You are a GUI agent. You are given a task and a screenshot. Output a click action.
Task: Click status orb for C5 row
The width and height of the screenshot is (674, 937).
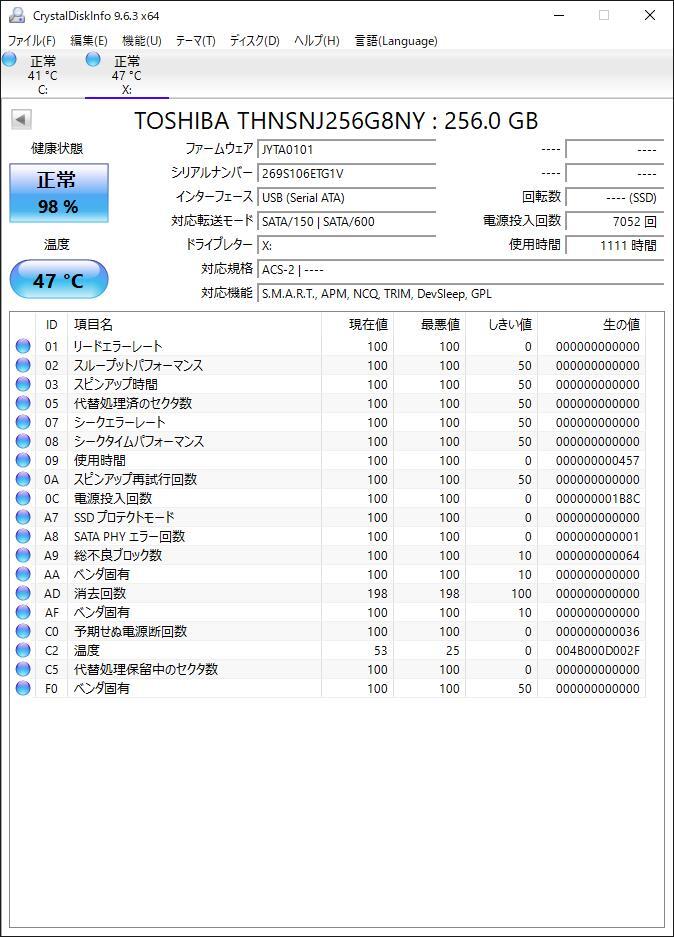23,669
